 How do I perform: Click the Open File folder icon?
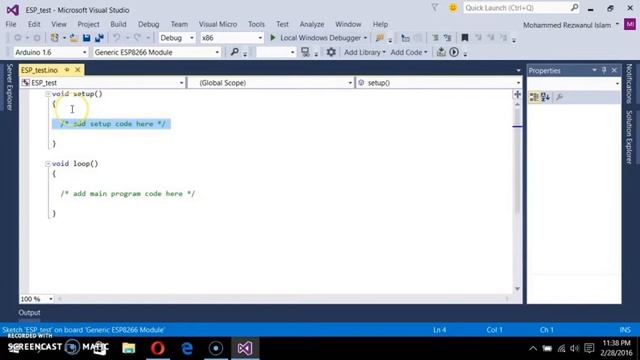pyautogui.click(x=74, y=38)
